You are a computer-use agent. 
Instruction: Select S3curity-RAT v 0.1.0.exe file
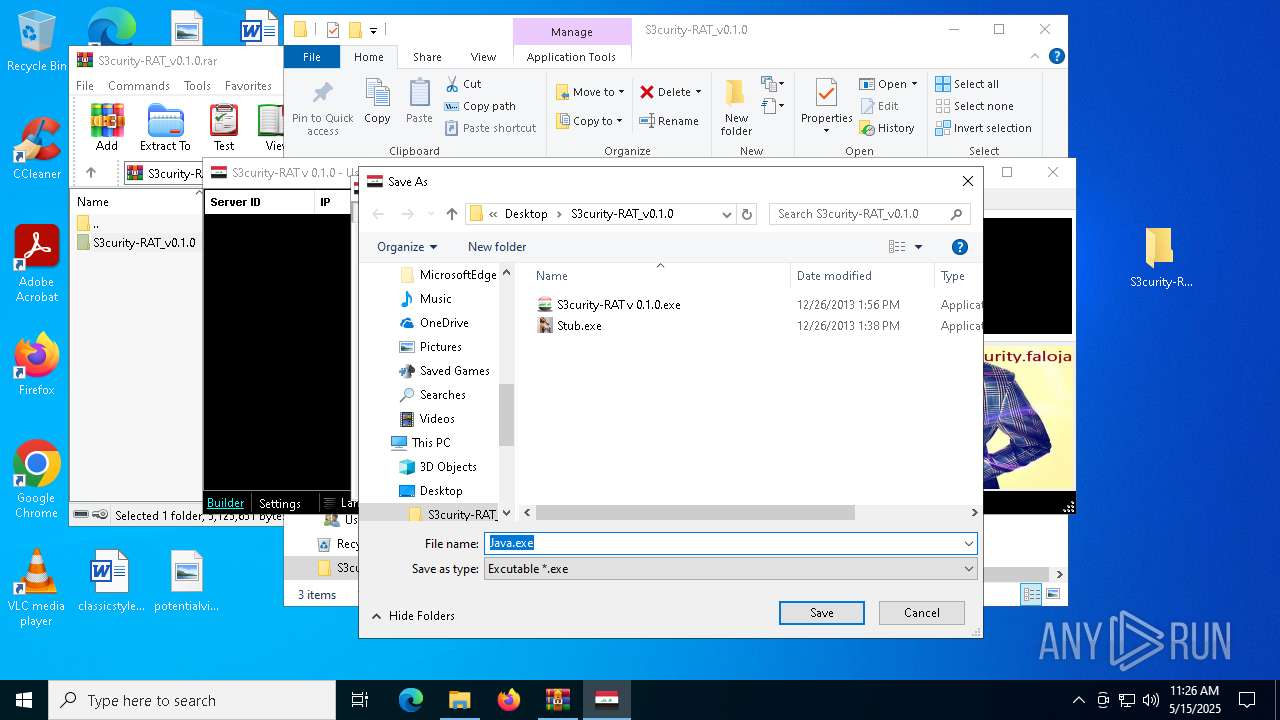click(618, 304)
